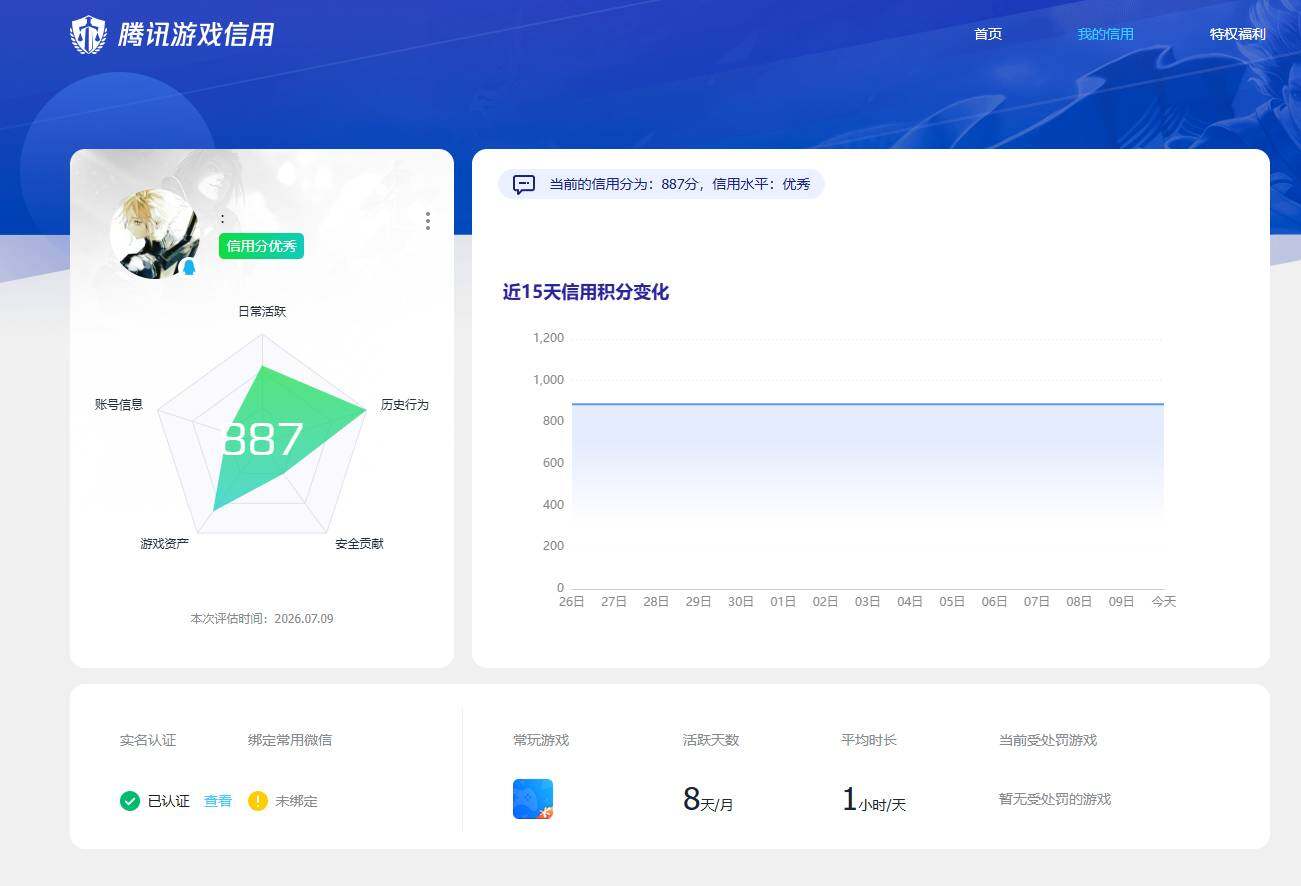Click the 29日 x-axis date label
Screen dimensions: 1301x886
tap(699, 602)
